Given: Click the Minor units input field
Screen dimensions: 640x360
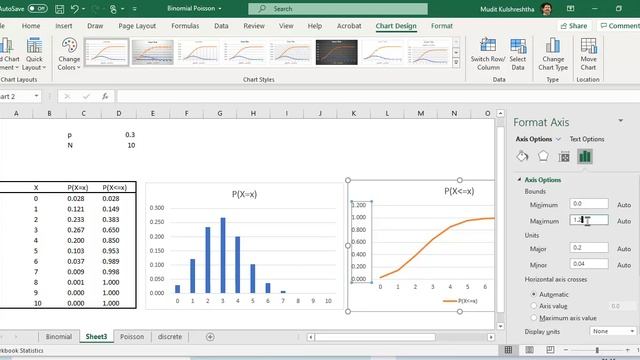Looking at the screenshot, I should pyautogui.click(x=589, y=264).
